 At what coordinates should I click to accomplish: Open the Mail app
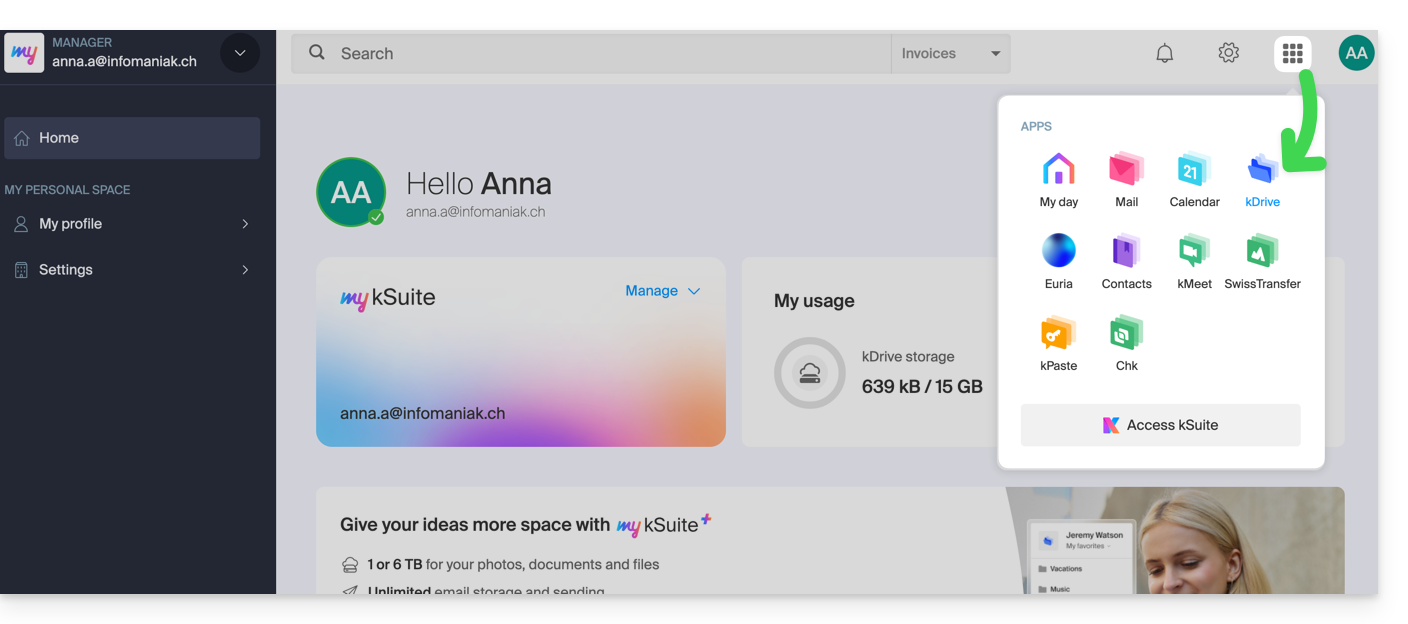click(x=1126, y=170)
